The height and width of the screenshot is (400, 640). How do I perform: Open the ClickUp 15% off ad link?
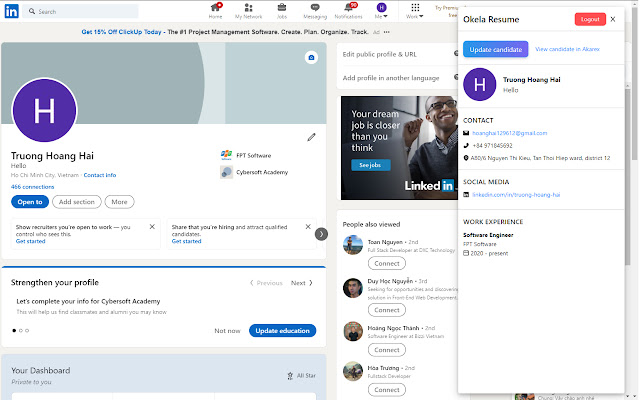(x=121, y=32)
